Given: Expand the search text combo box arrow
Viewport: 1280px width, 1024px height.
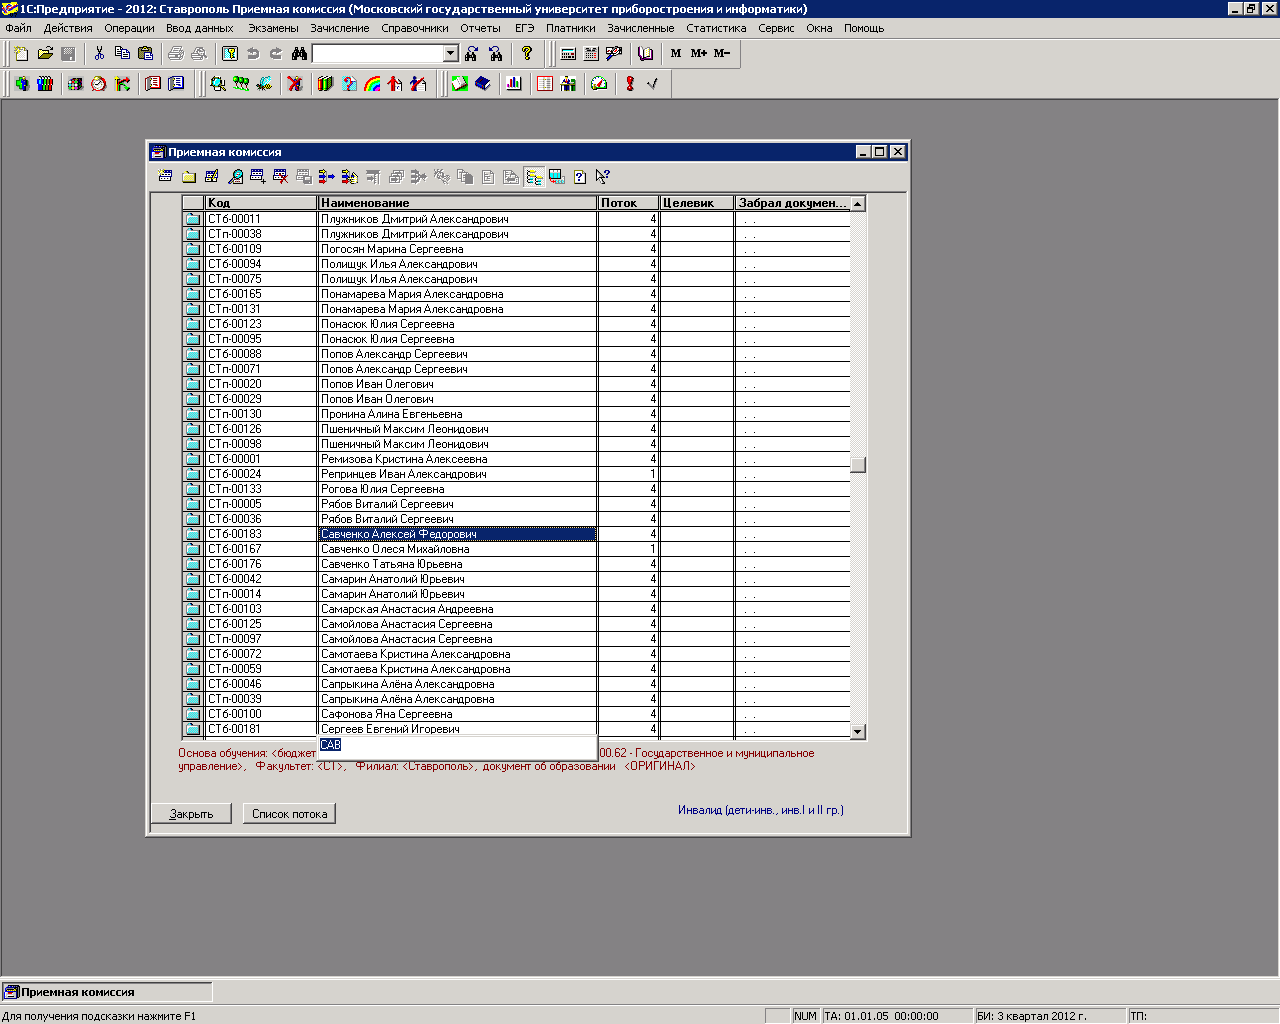Looking at the screenshot, I should pyautogui.click(x=451, y=53).
